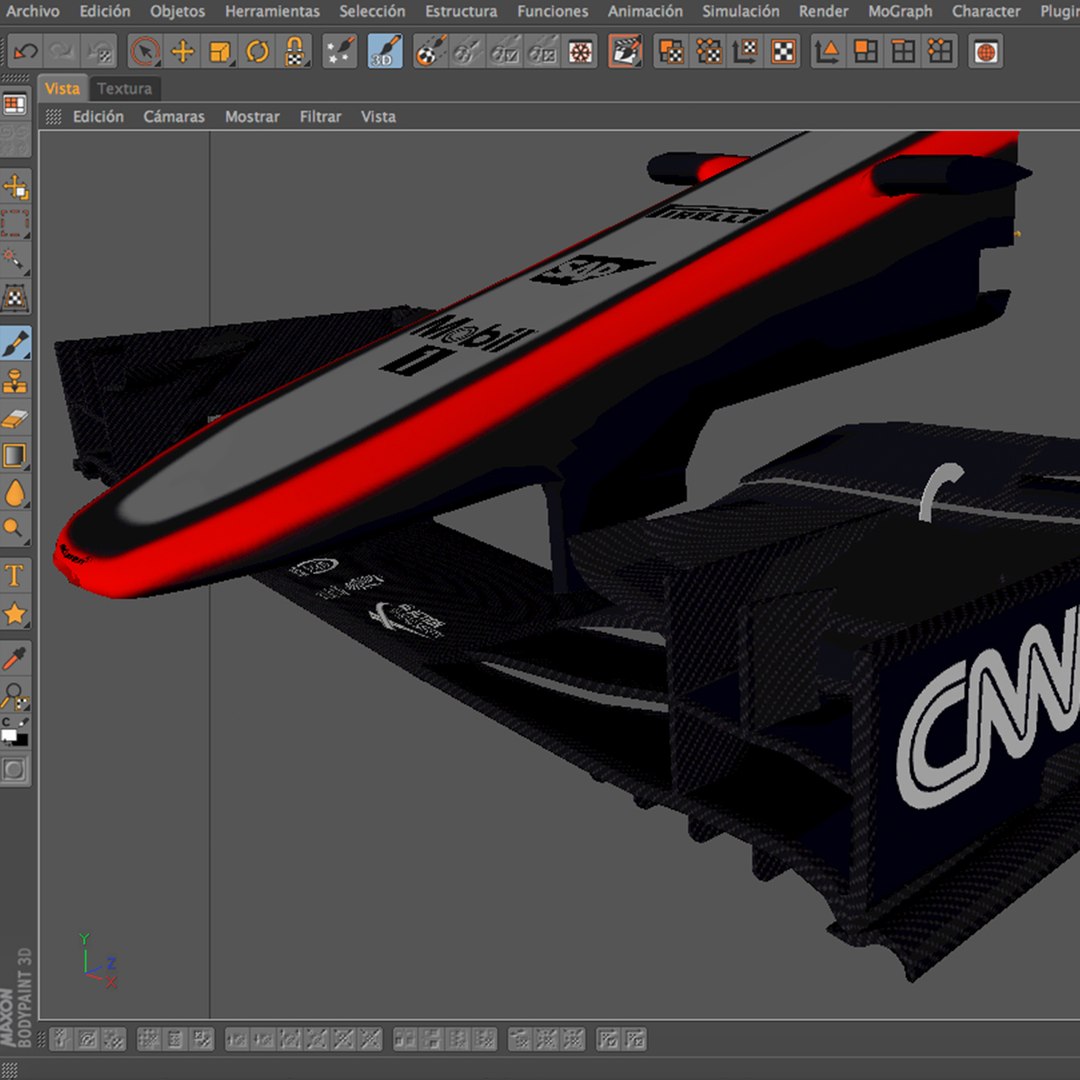Open the Funciones menu
The height and width of the screenshot is (1080, 1080).
(552, 11)
